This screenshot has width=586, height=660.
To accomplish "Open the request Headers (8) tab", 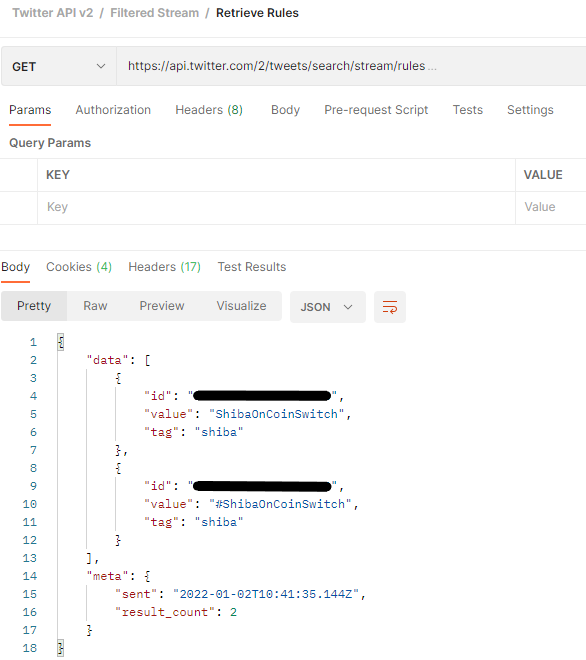I will (209, 110).
